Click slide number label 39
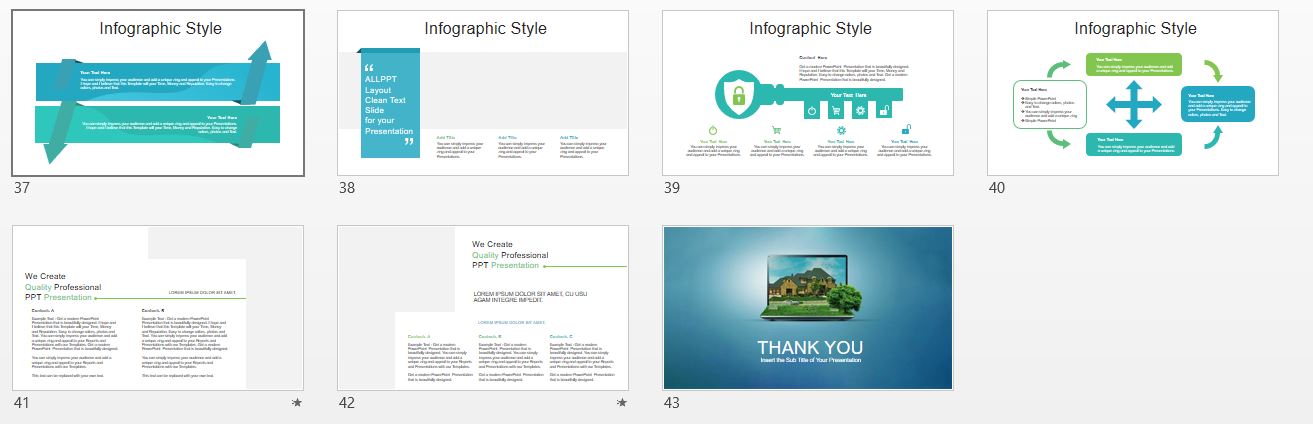This screenshot has height=424, width=1313. pyautogui.click(x=672, y=188)
